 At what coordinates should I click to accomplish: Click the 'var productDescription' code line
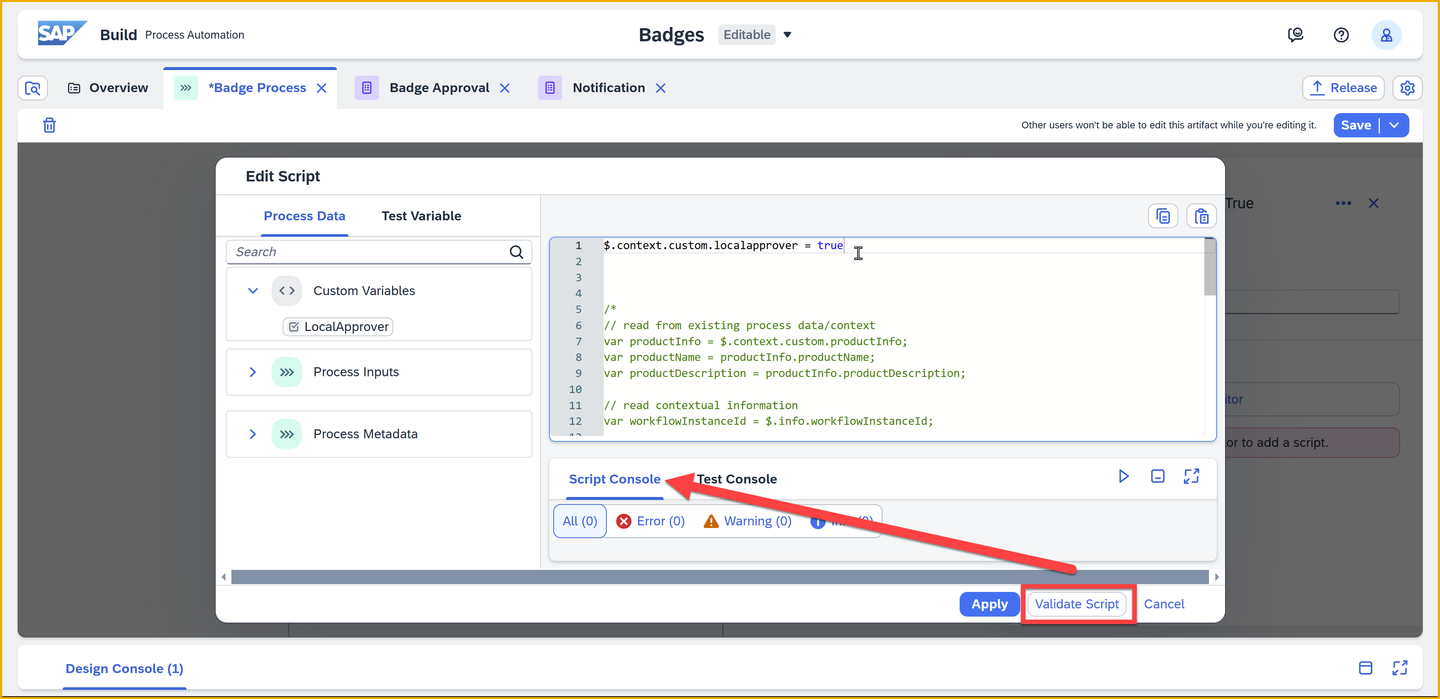785,373
